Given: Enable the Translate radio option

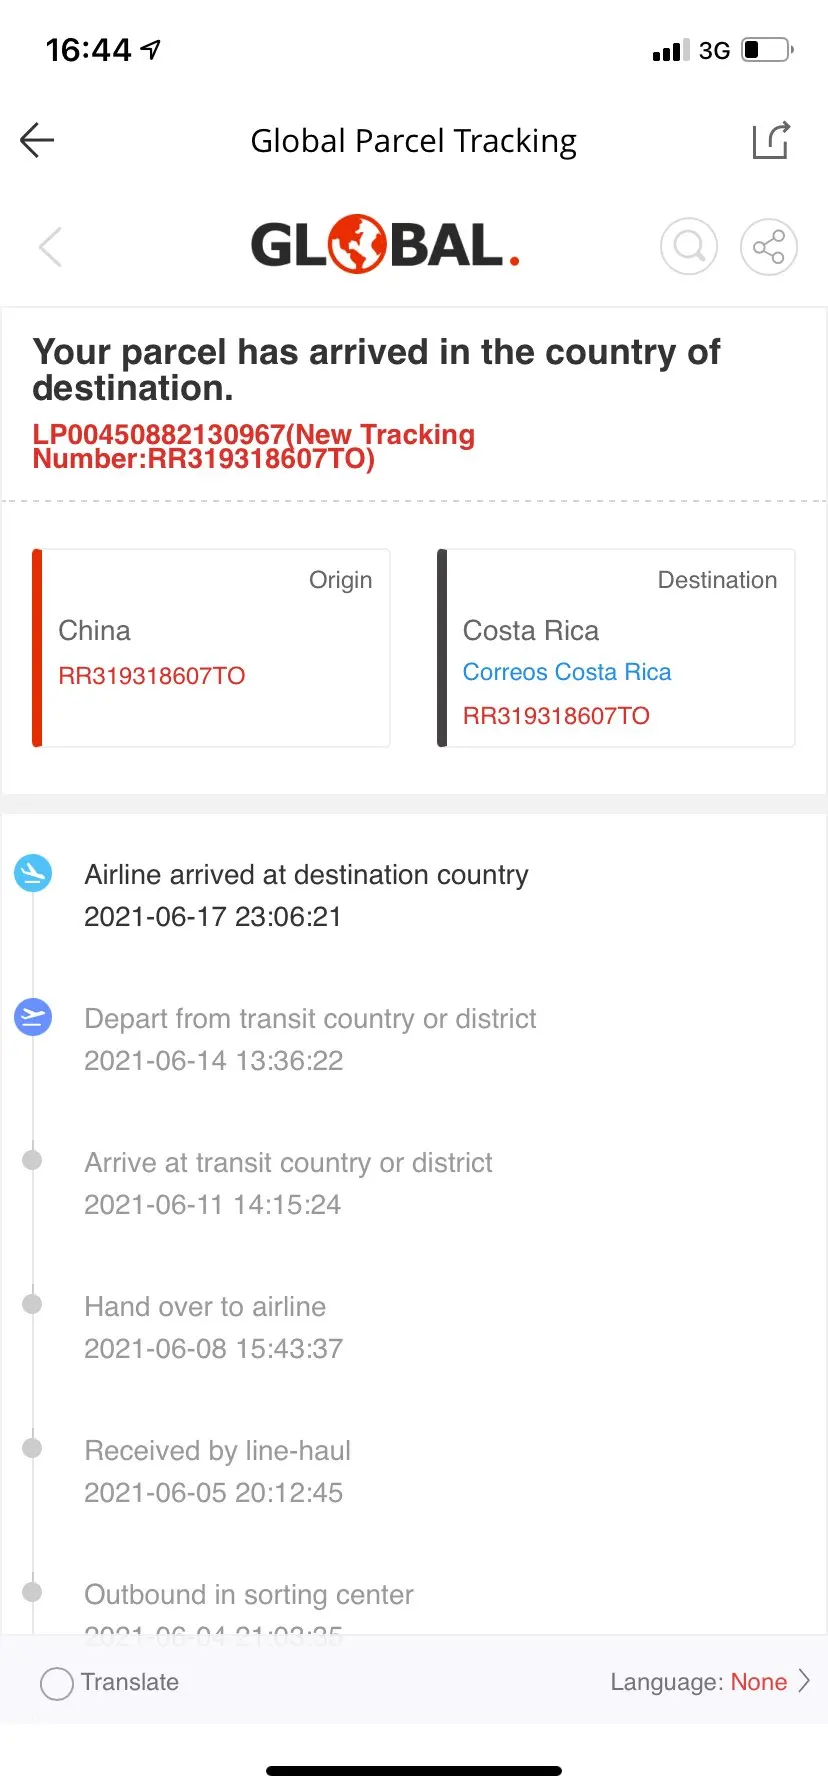Looking at the screenshot, I should (57, 1683).
